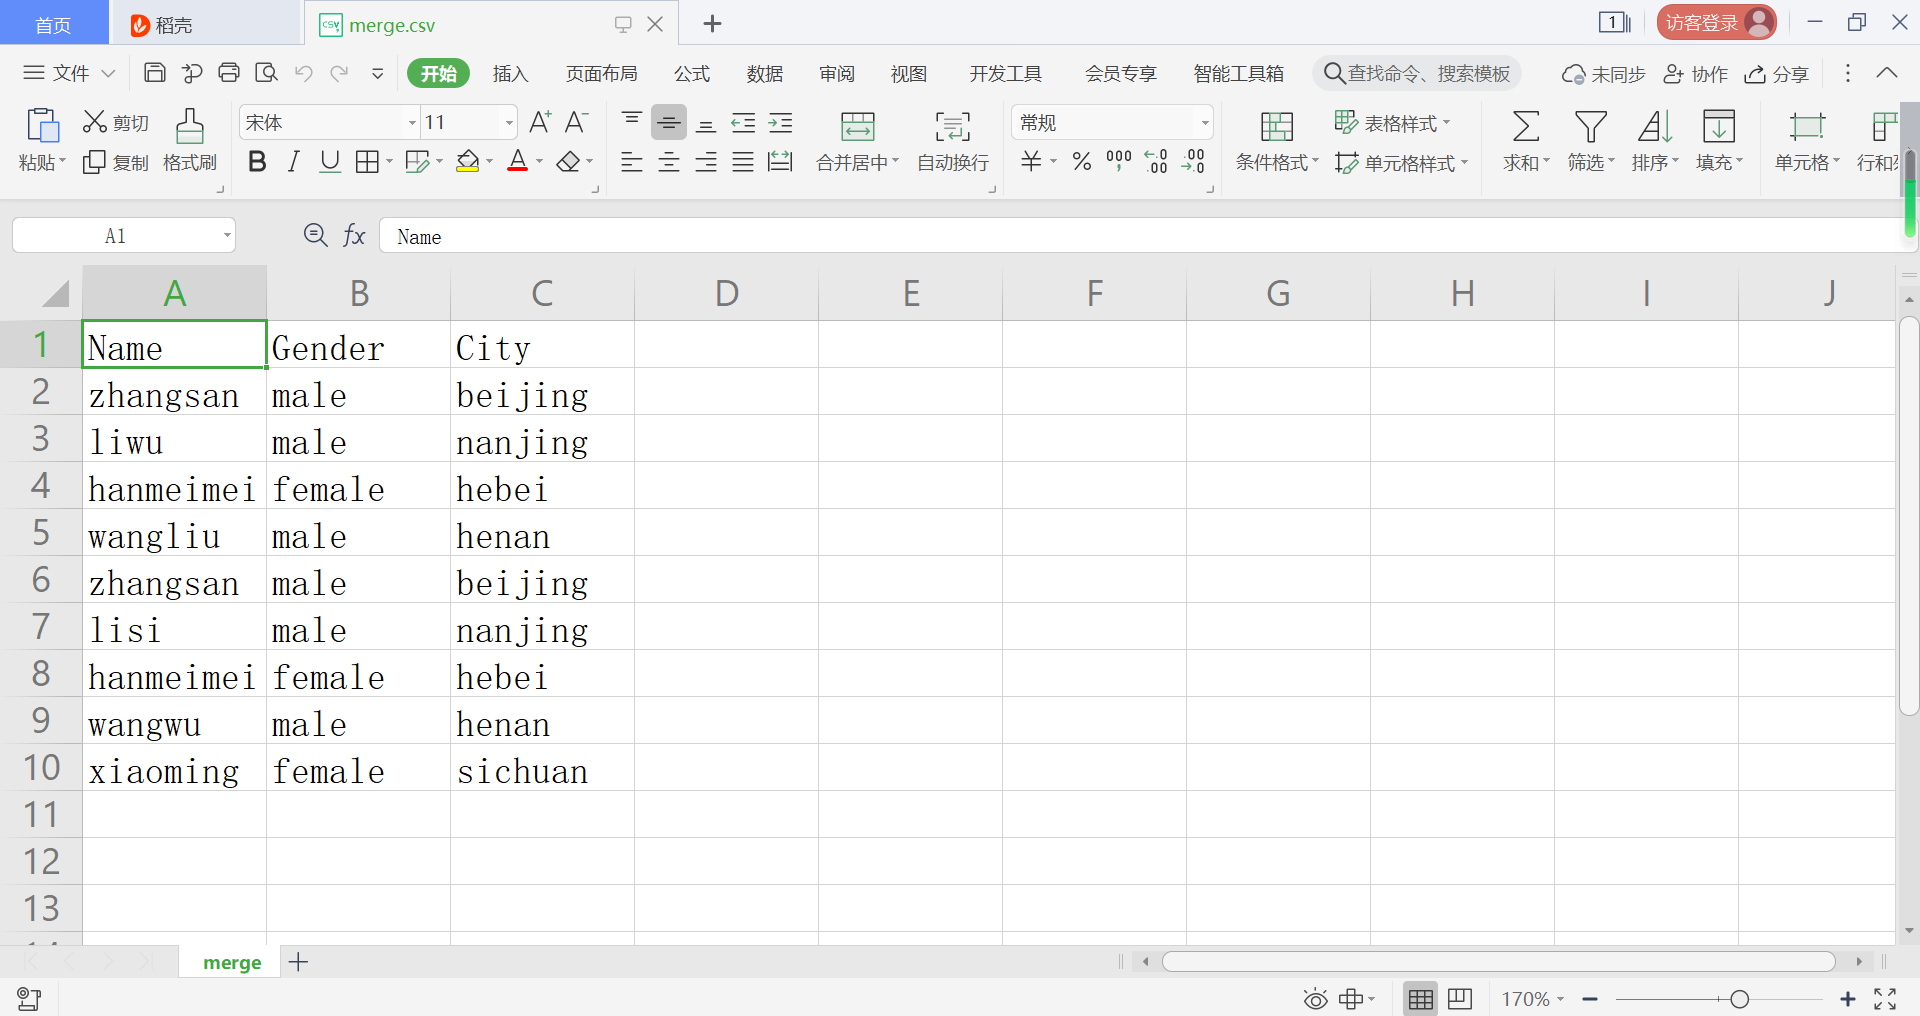The width and height of the screenshot is (1920, 1016).
Task: Switch to the 公式 ribbon tab
Action: click(x=691, y=73)
